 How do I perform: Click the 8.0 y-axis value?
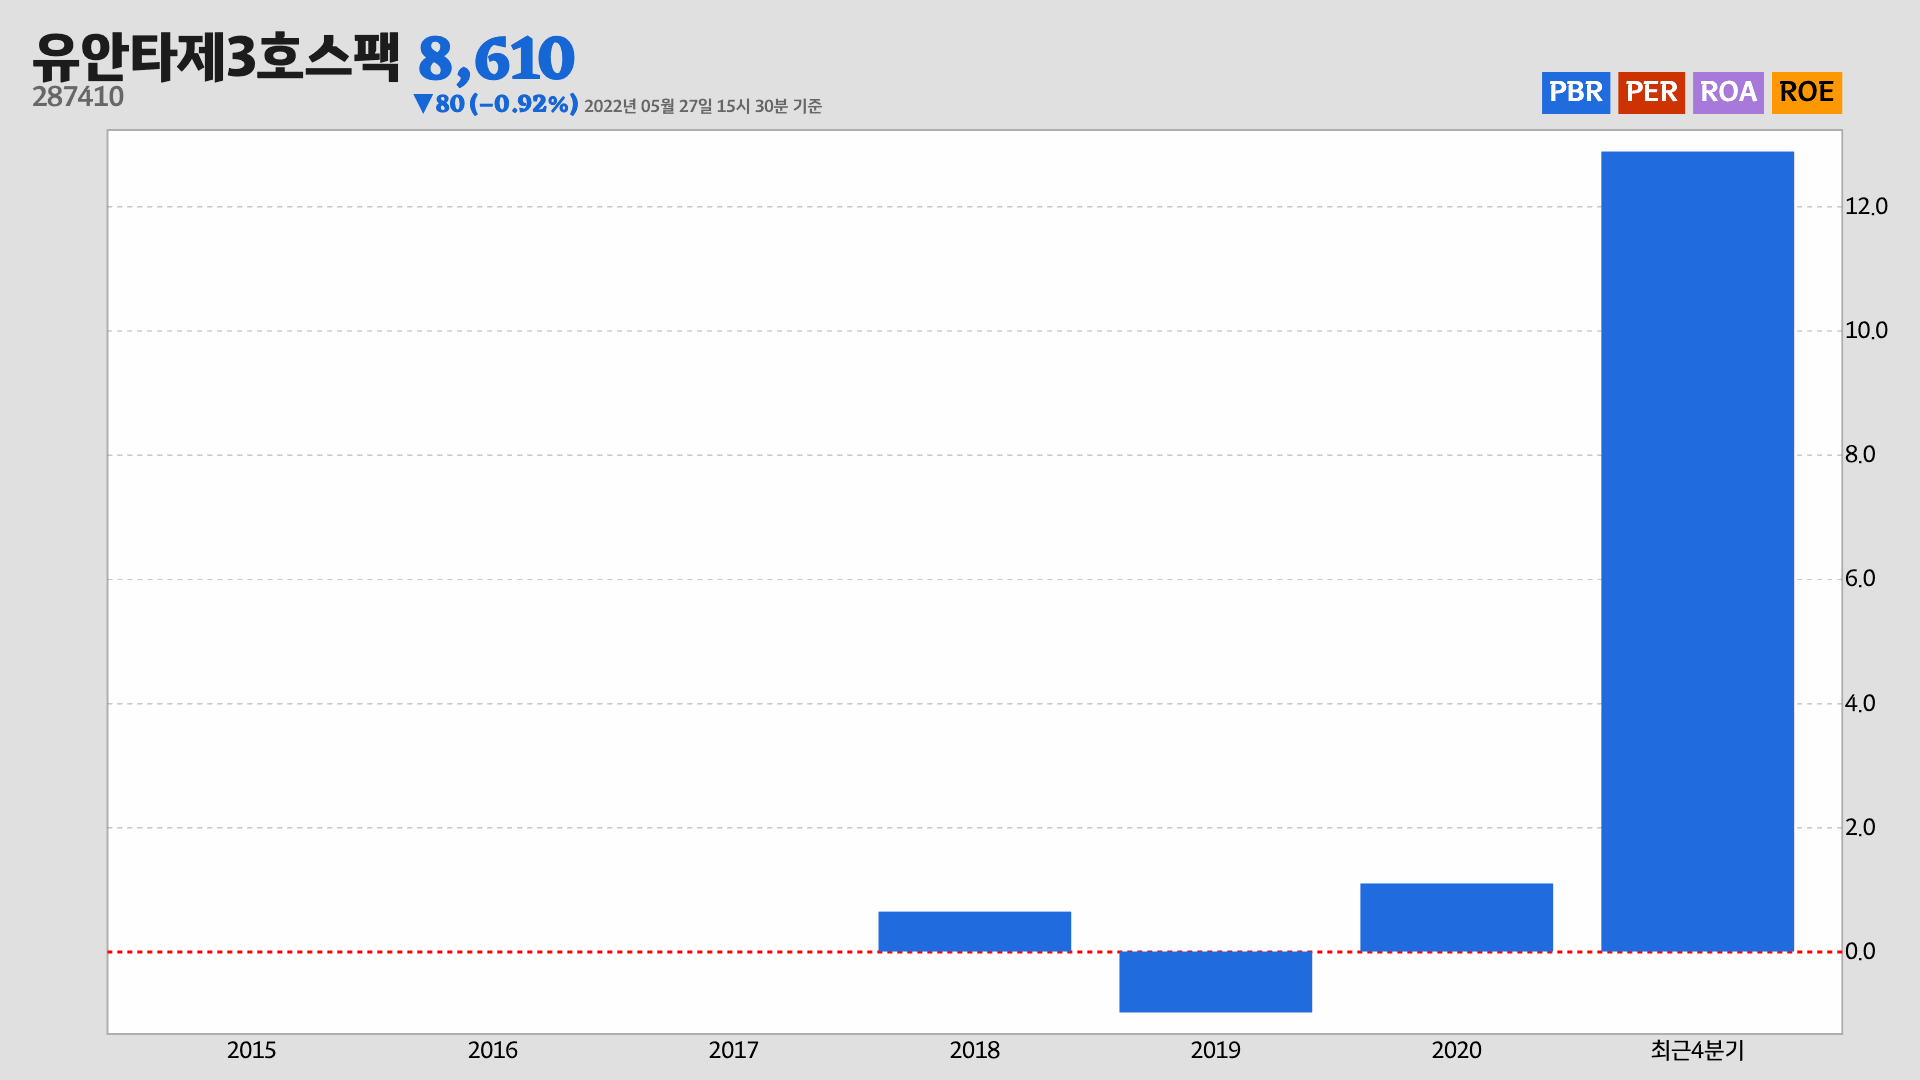point(1860,454)
